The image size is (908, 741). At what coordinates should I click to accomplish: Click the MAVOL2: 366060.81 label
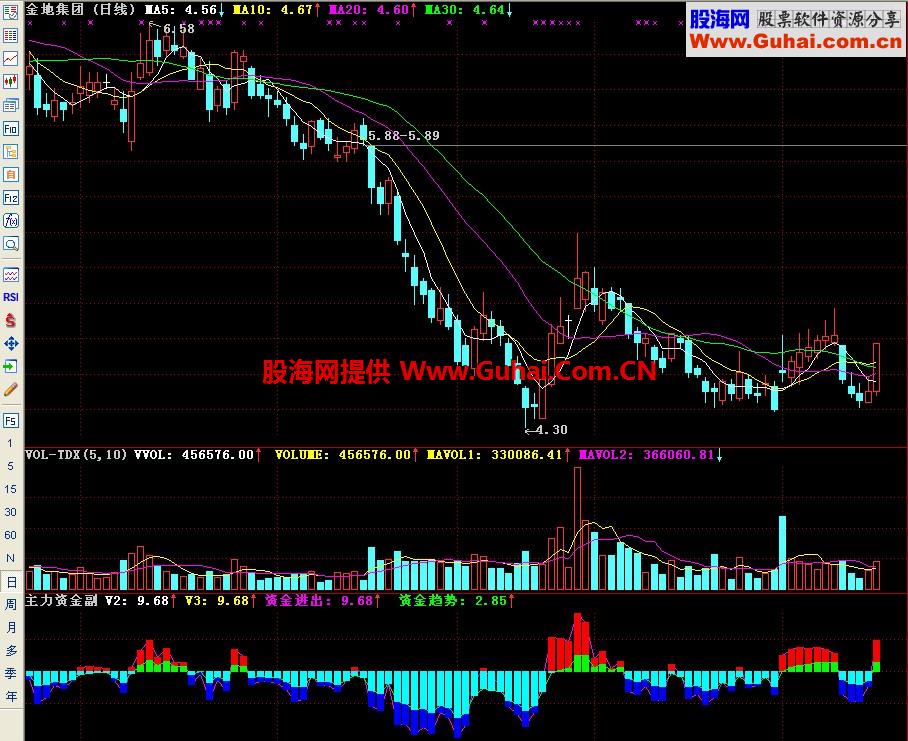pyautogui.click(x=650, y=455)
